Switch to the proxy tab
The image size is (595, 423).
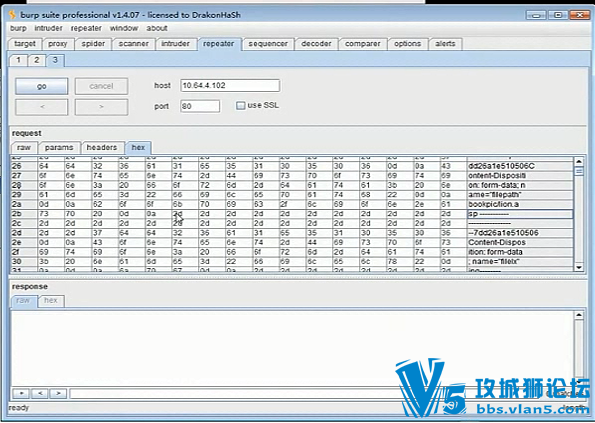[x=58, y=44]
